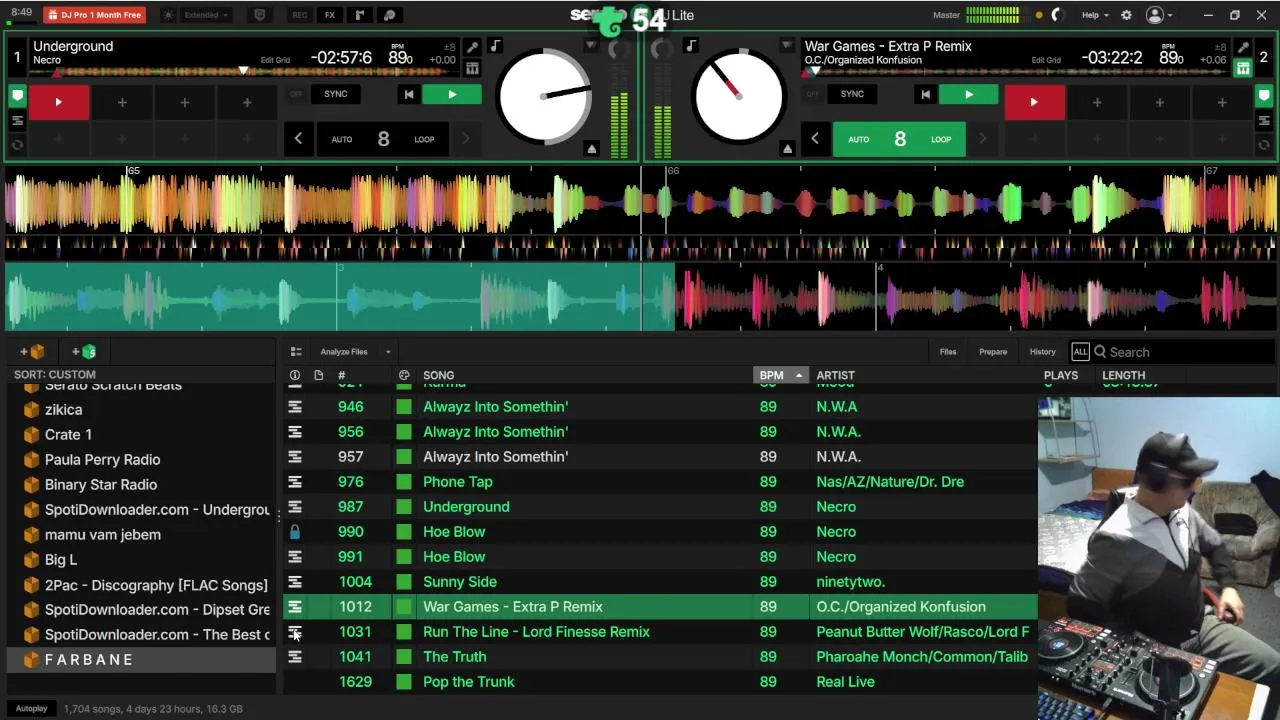Screen dimensions: 1280x720
Task: Disable deck 2 active auto loop 8
Action: coord(900,140)
